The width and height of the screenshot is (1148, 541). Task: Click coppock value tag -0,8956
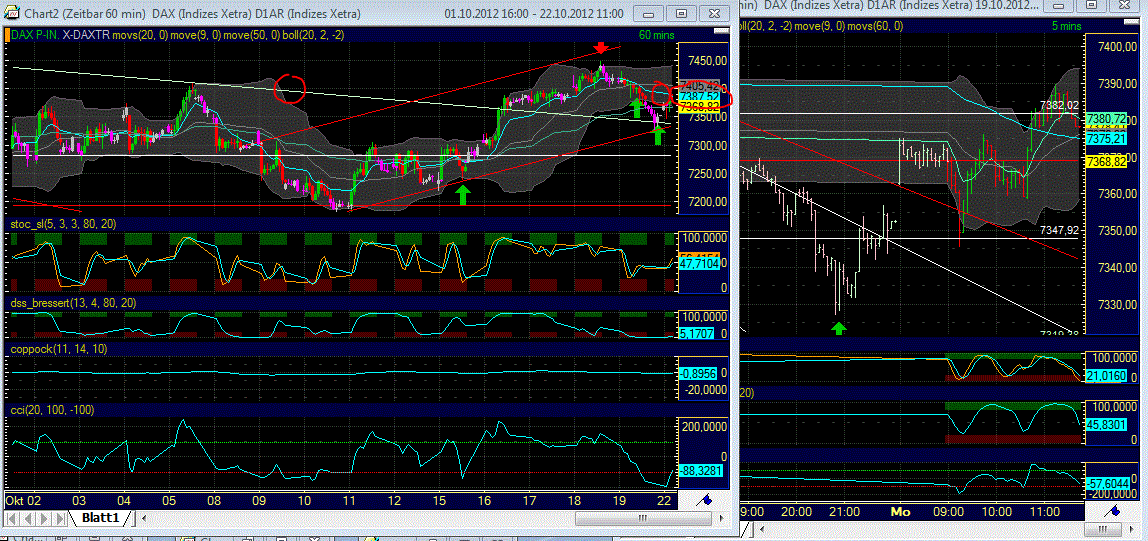click(x=698, y=373)
